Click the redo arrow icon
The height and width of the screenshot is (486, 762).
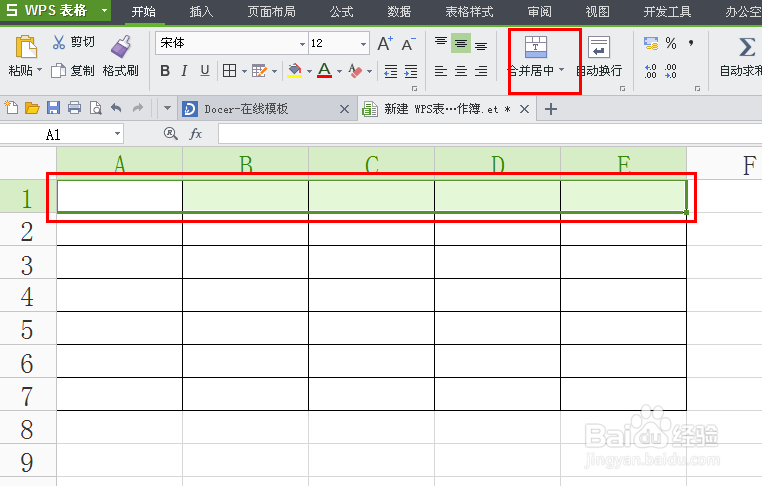[x=138, y=107]
